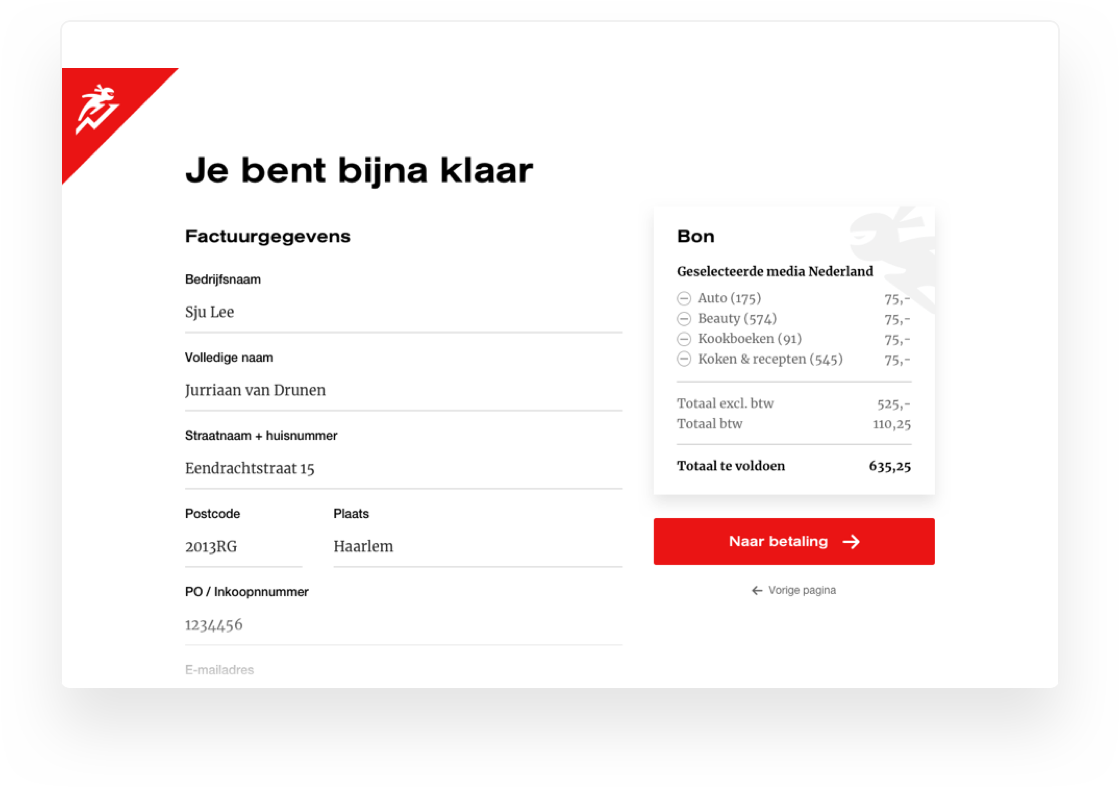Click the E-mailadres label at bottom
This screenshot has height=788, width=1120.
[219, 669]
